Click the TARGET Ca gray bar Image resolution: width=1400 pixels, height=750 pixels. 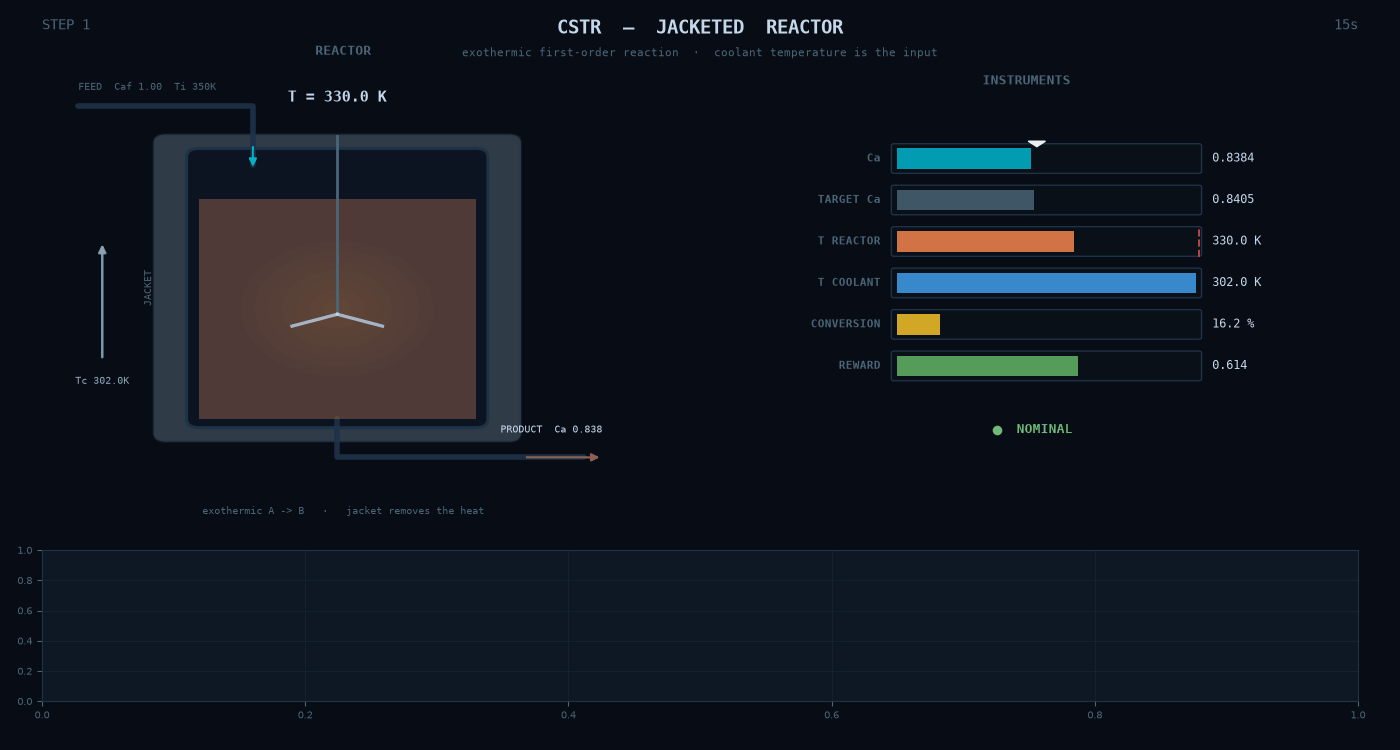[965, 200]
